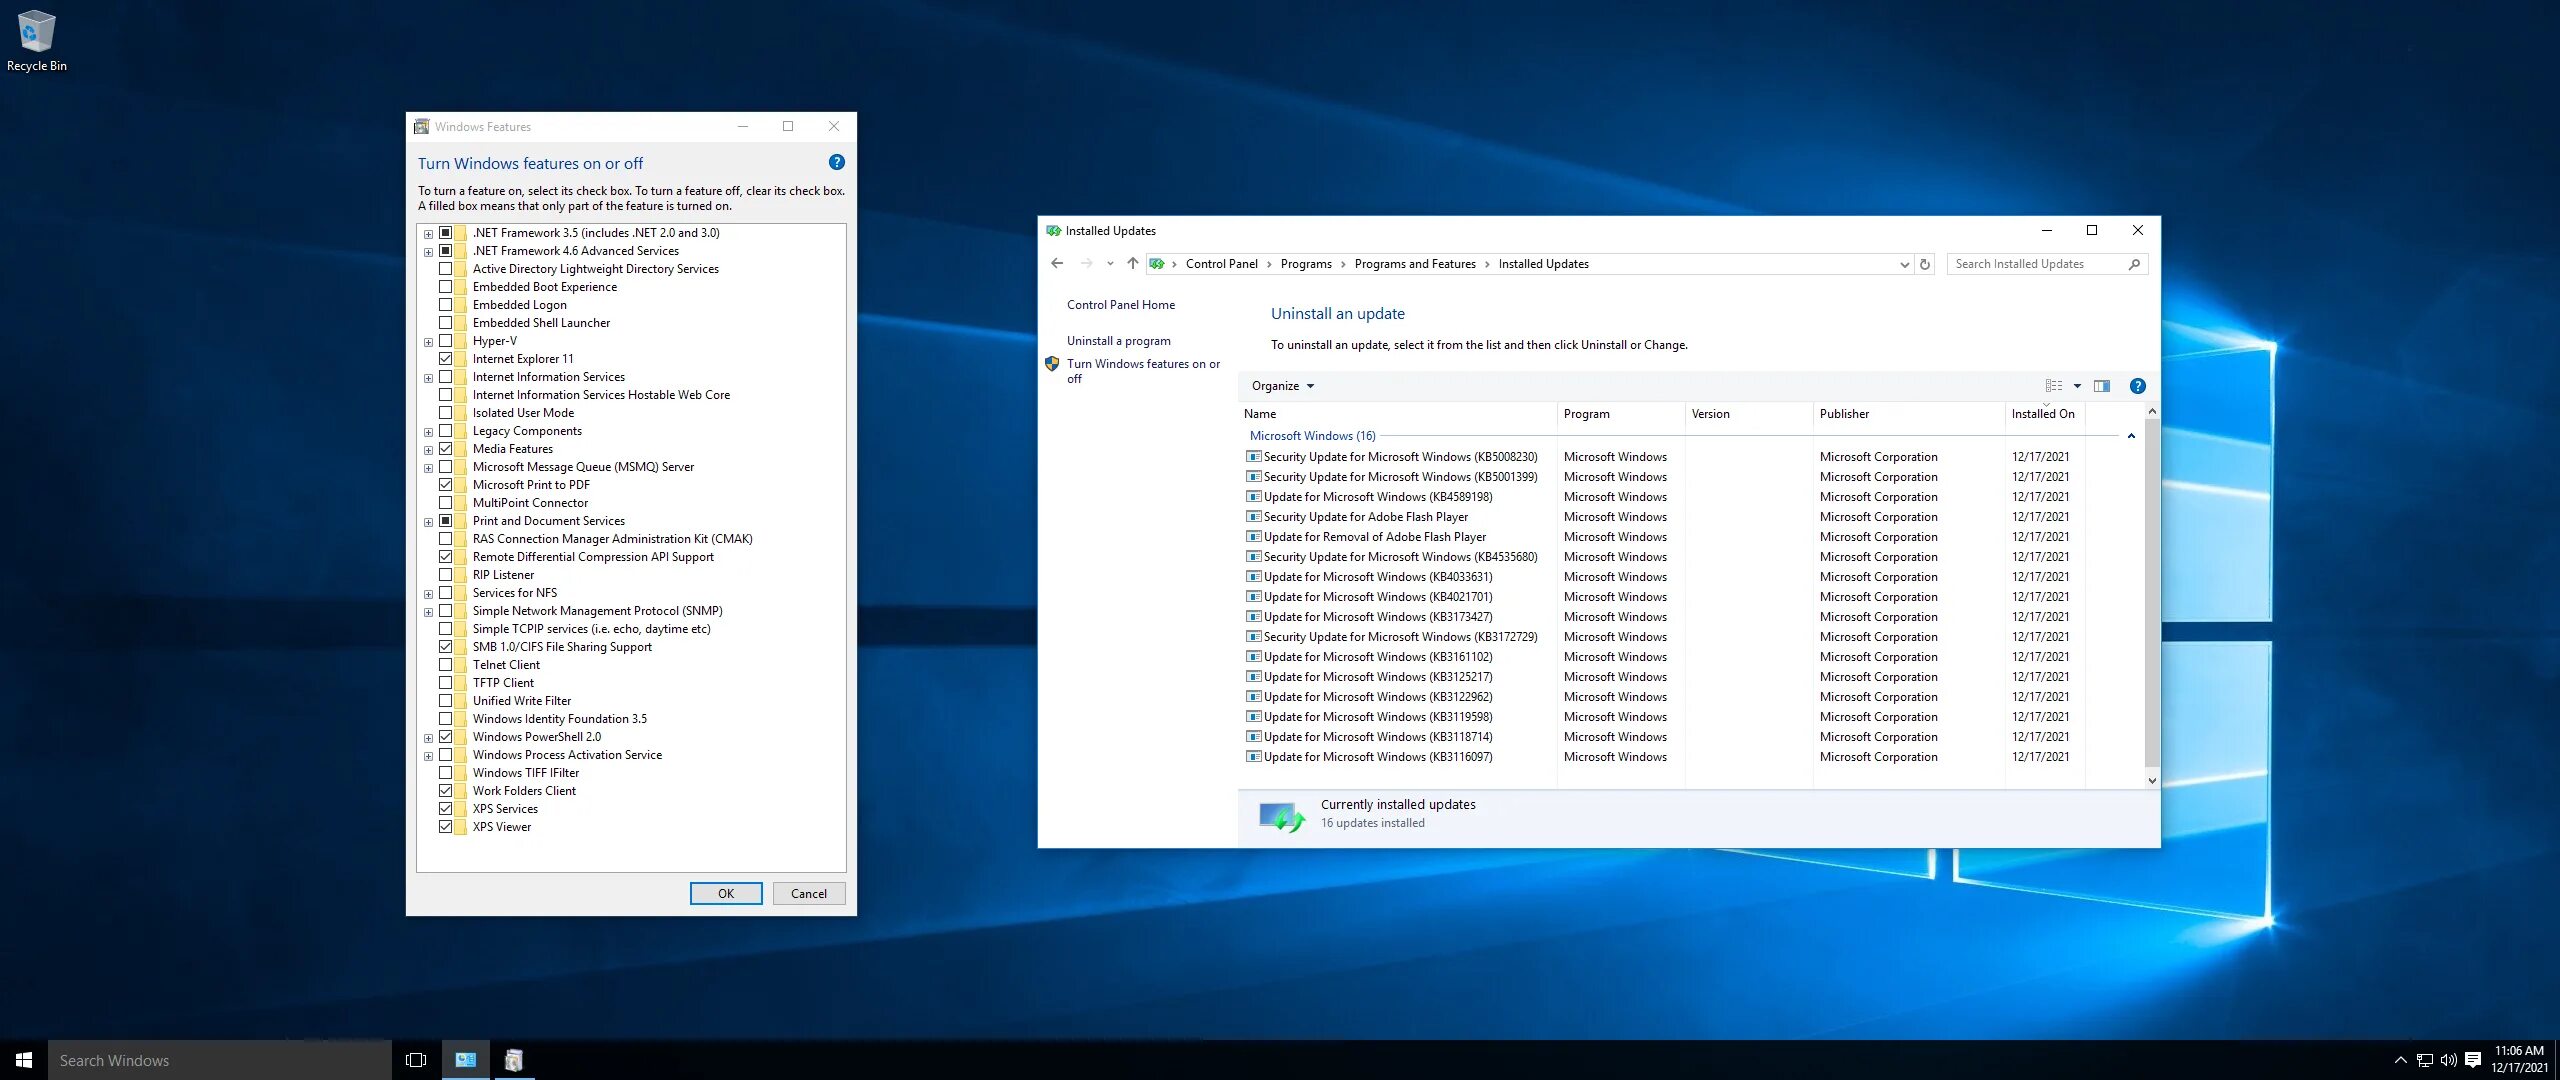The width and height of the screenshot is (2560, 1080).
Task: Click the back navigation arrow in Installed Updates
Action: pyautogui.click(x=1057, y=263)
